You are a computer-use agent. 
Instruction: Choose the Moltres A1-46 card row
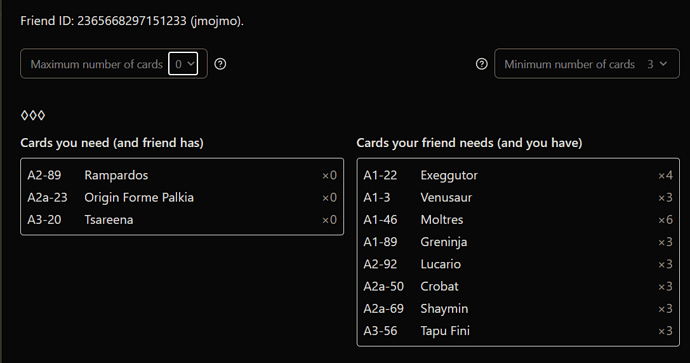pyautogui.click(x=518, y=220)
